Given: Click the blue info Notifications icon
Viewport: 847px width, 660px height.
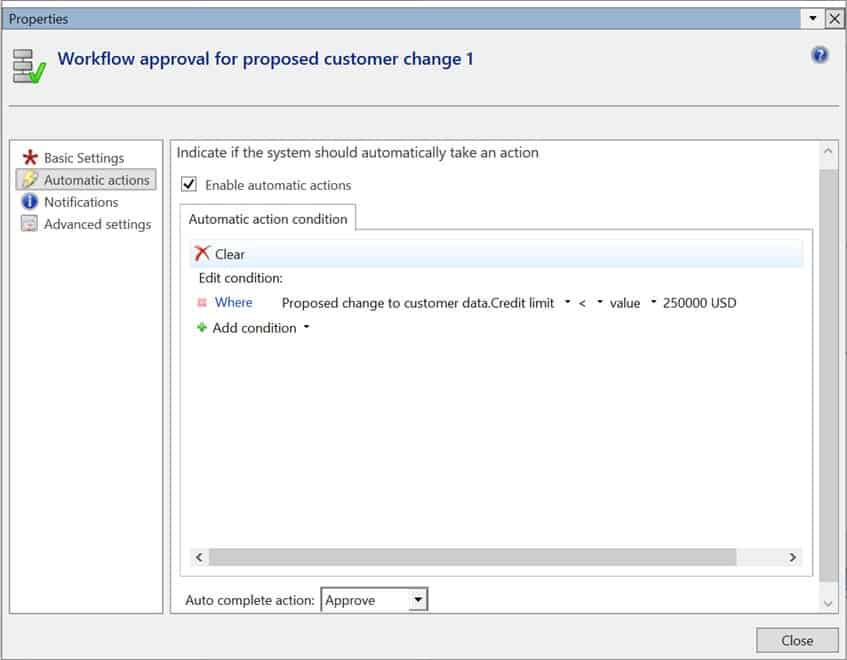Looking at the screenshot, I should coord(29,201).
